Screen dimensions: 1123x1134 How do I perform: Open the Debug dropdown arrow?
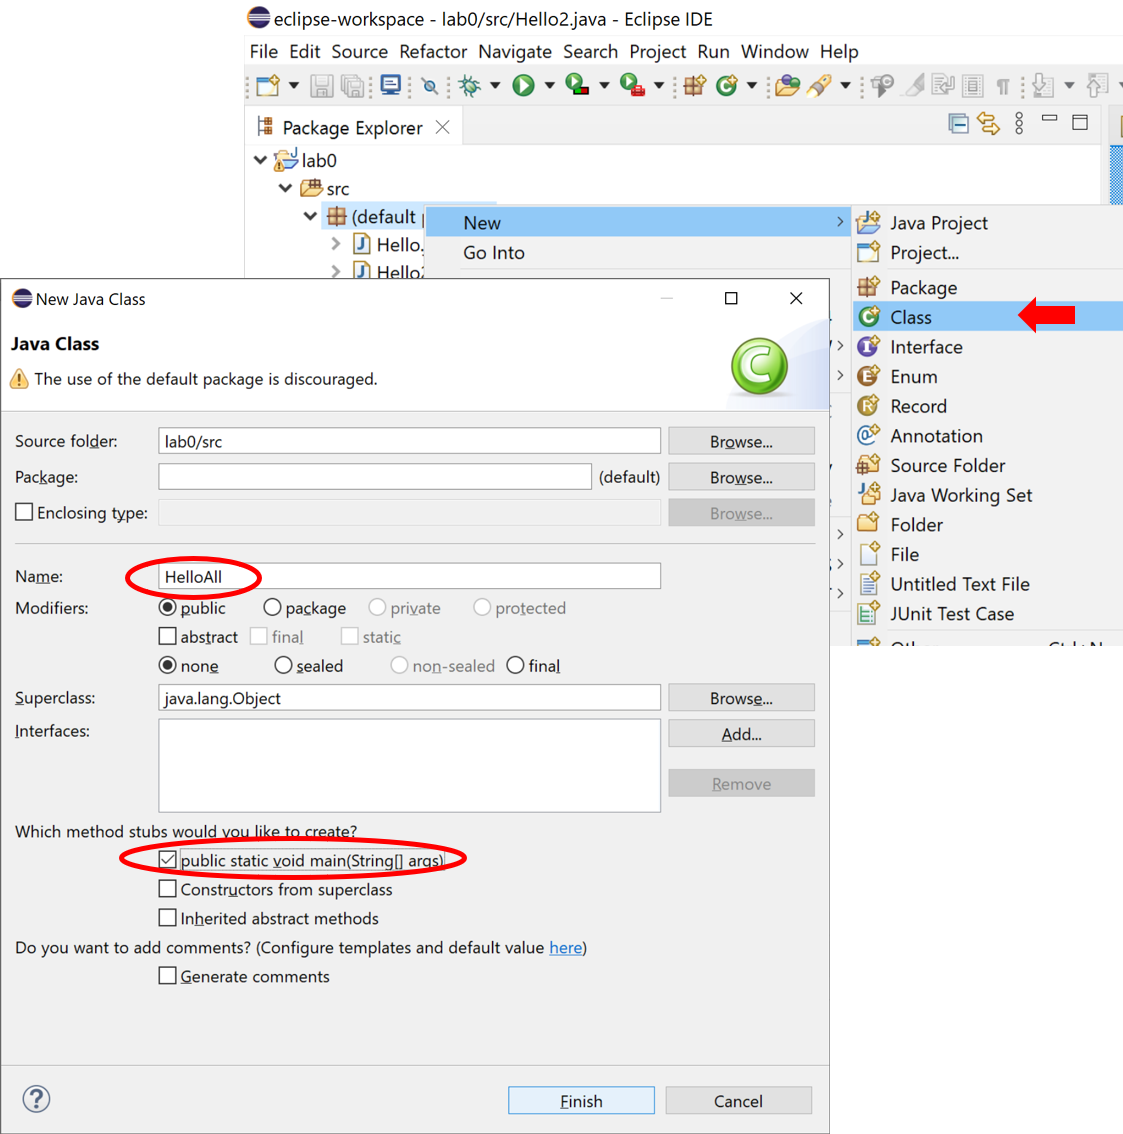point(495,85)
